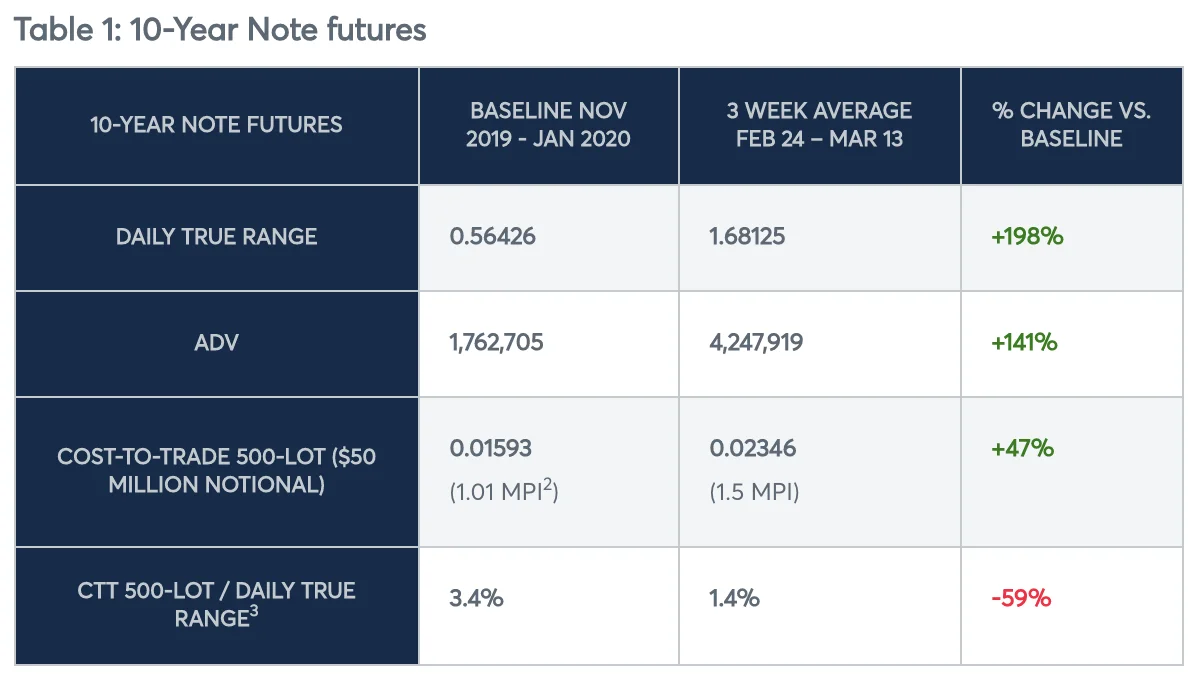This screenshot has width=1202, height=682.
Task: Click the green +198% change value
Action: pos(1027,237)
